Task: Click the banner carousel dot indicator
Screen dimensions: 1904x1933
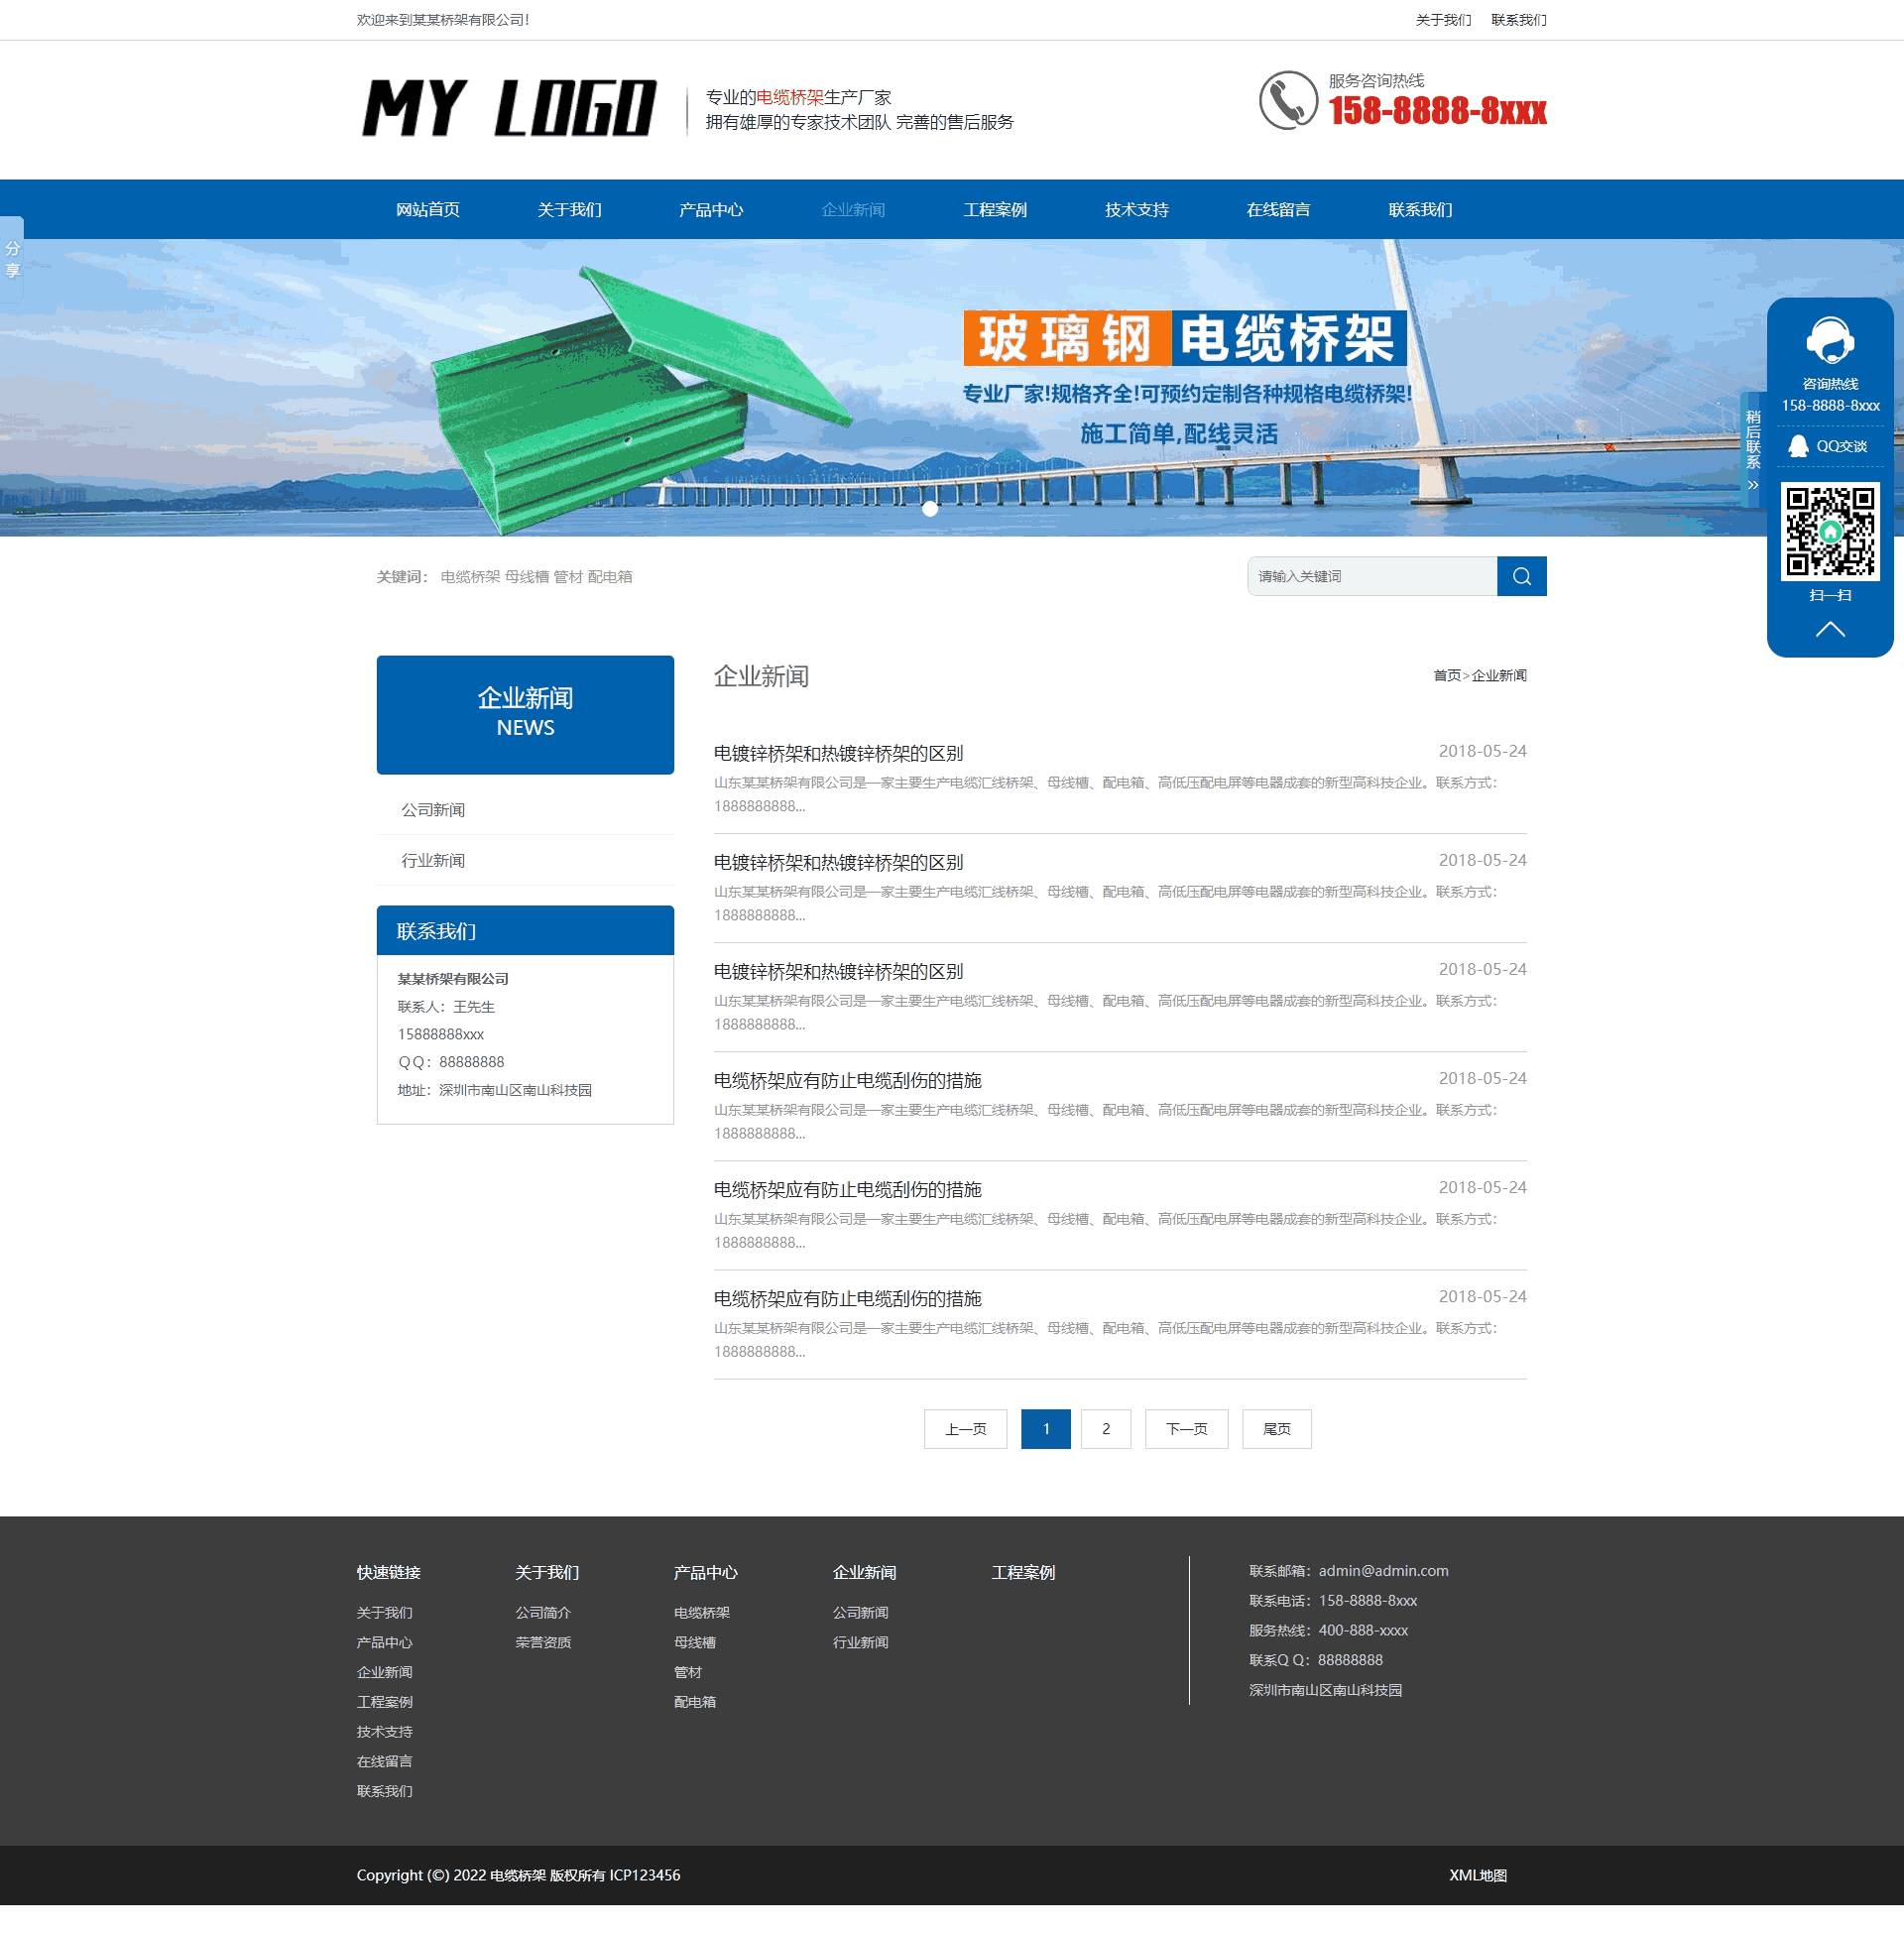Action: pos(929,509)
